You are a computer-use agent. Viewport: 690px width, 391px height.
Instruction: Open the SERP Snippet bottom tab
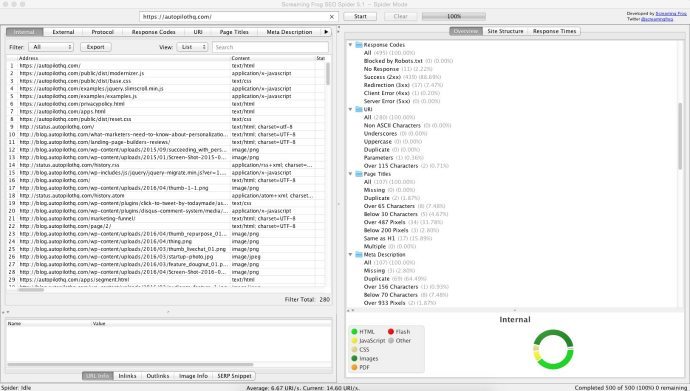(234, 376)
